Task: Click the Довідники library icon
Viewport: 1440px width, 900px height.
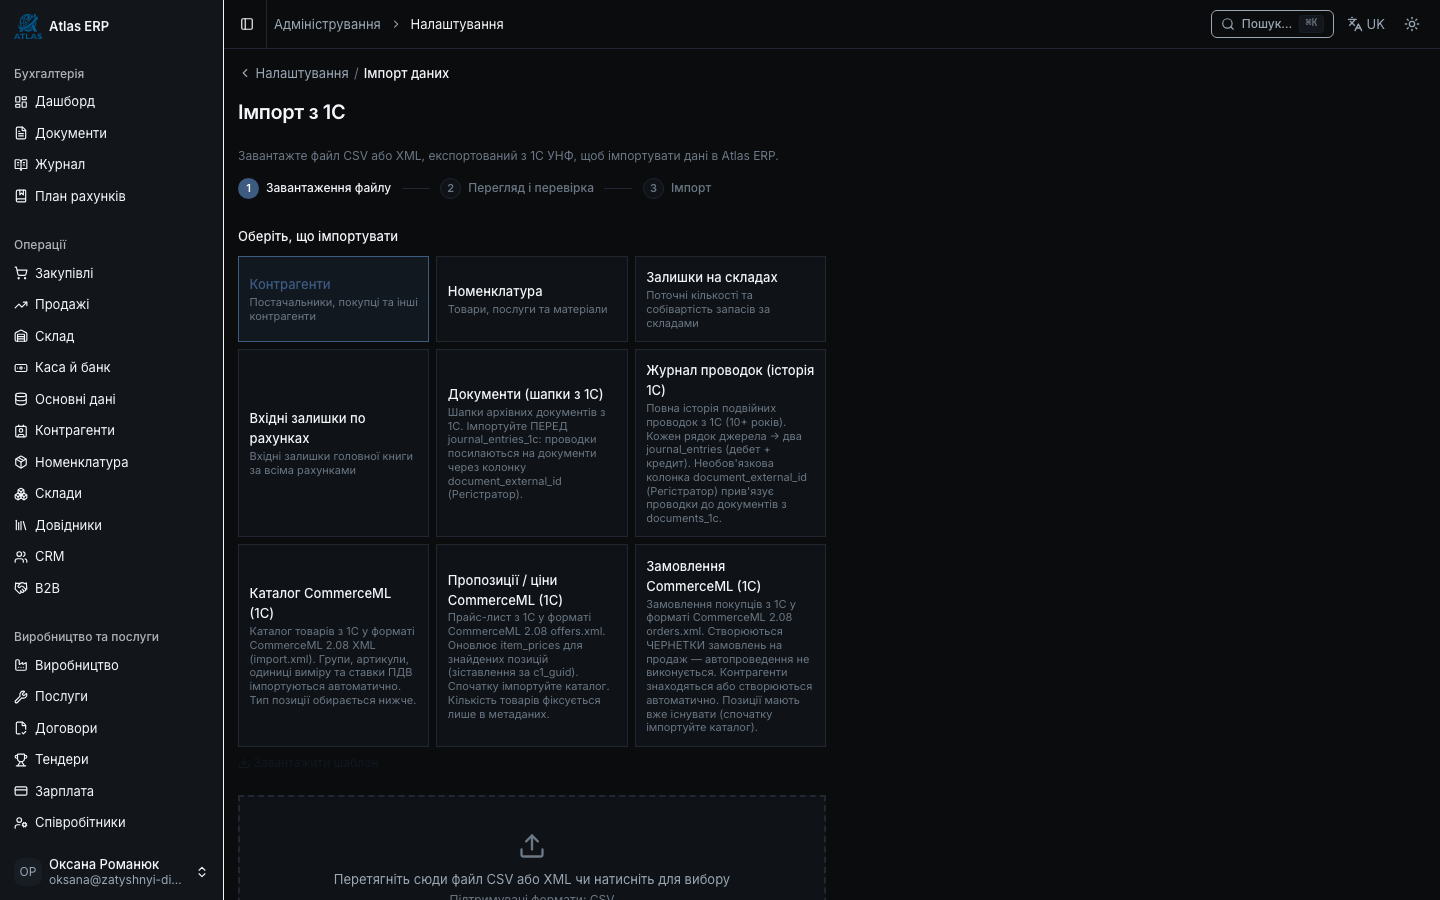Action: click(x=21, y=525)
